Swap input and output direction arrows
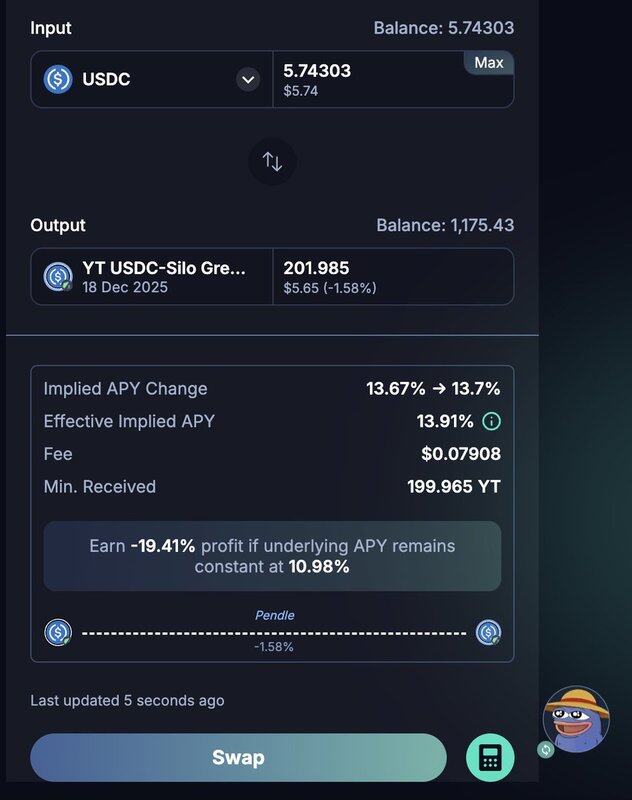632x800 pixels. point(272,162)
